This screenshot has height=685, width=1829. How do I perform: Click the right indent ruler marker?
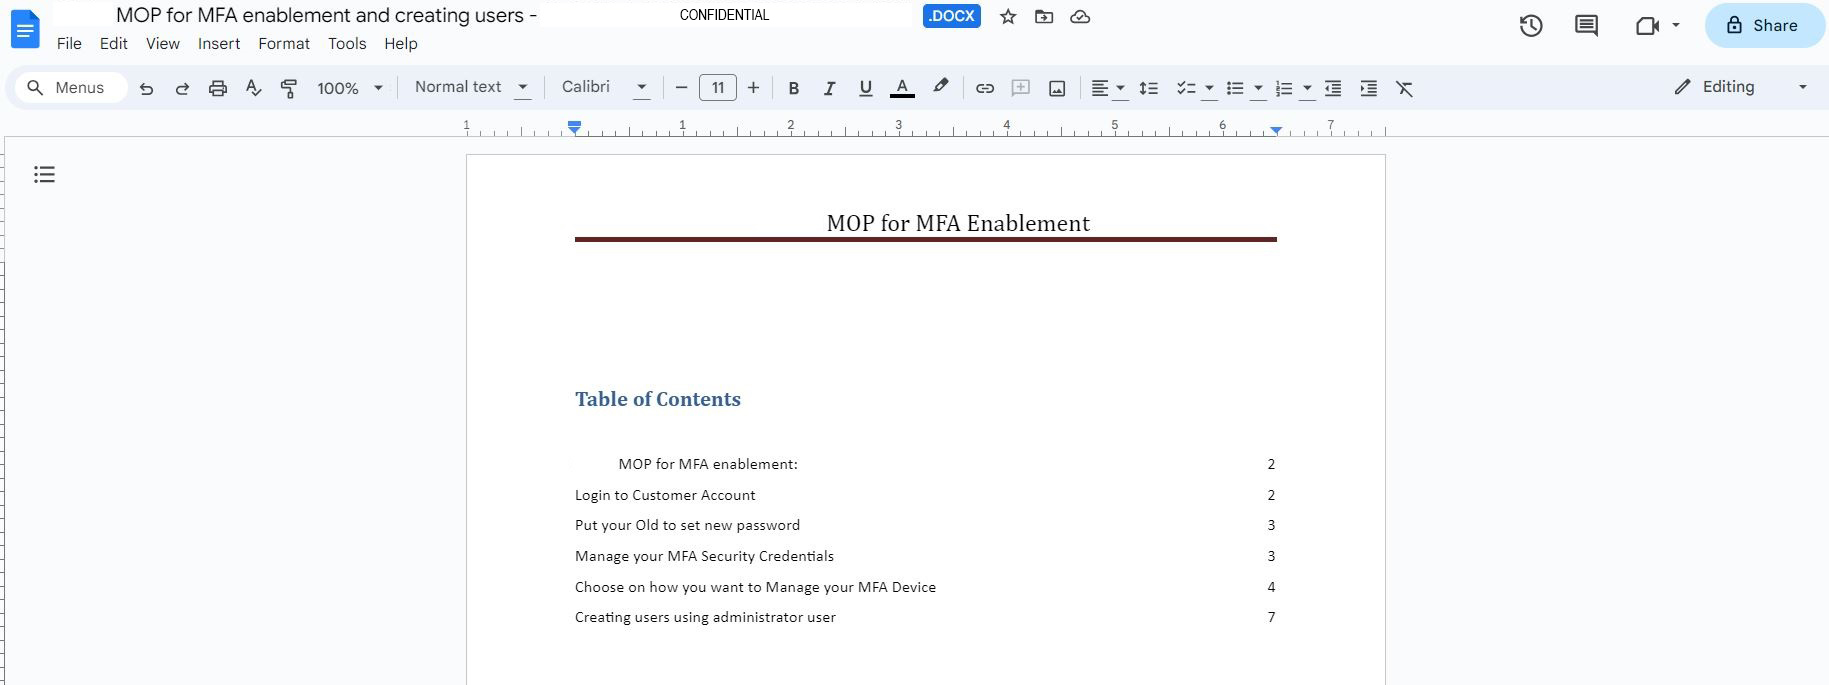[1276, 131]
